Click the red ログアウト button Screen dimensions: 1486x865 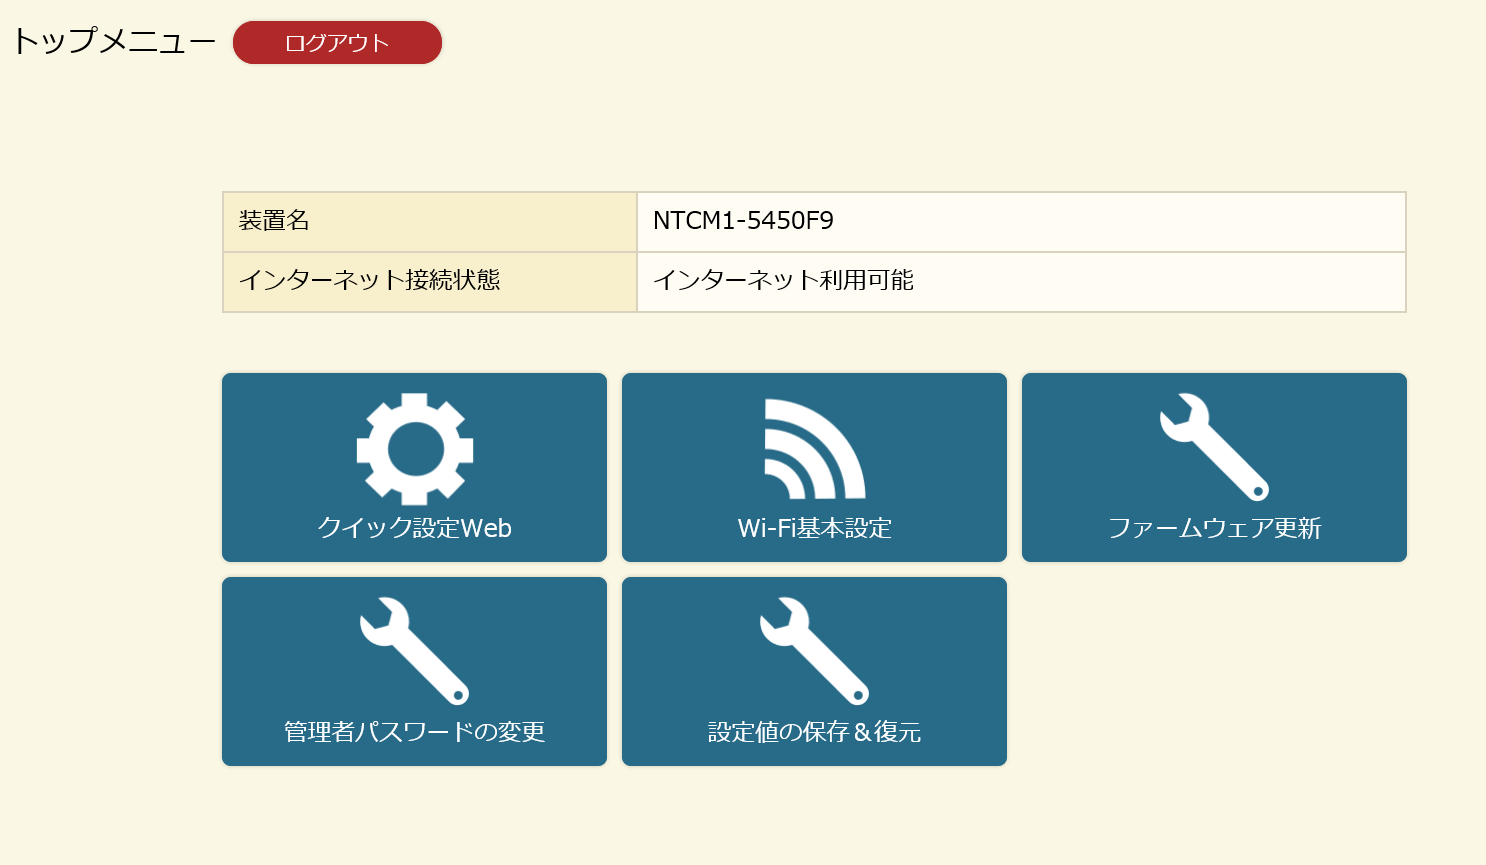(x=337, y=43)
